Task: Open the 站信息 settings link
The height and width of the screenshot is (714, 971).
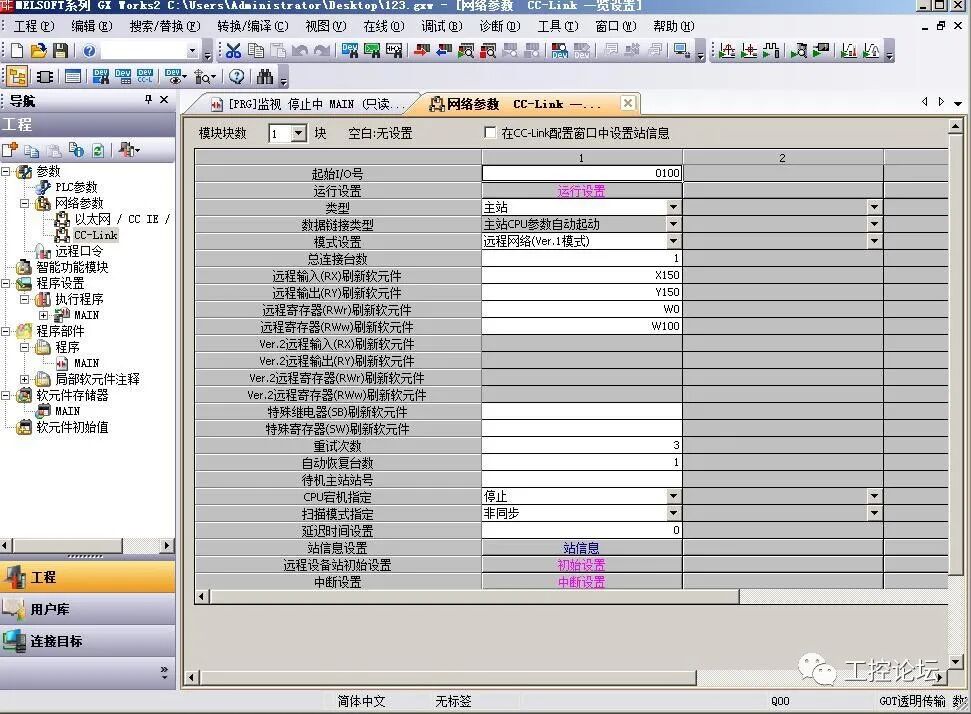Action: pyautogui.click(x=581, y=547)
